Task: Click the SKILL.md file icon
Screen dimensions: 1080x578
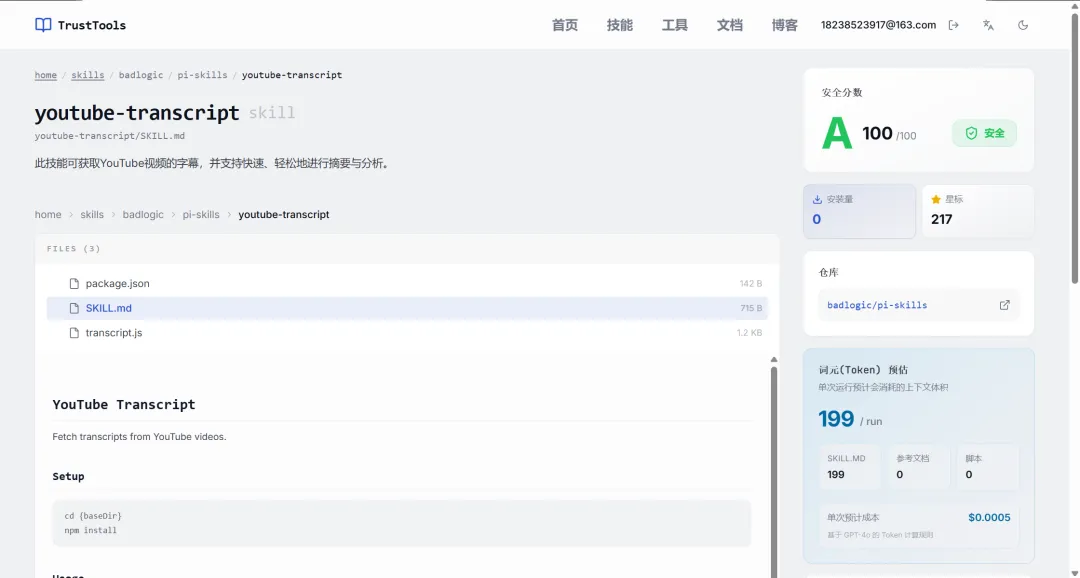Action: click(x=74, y=308)
